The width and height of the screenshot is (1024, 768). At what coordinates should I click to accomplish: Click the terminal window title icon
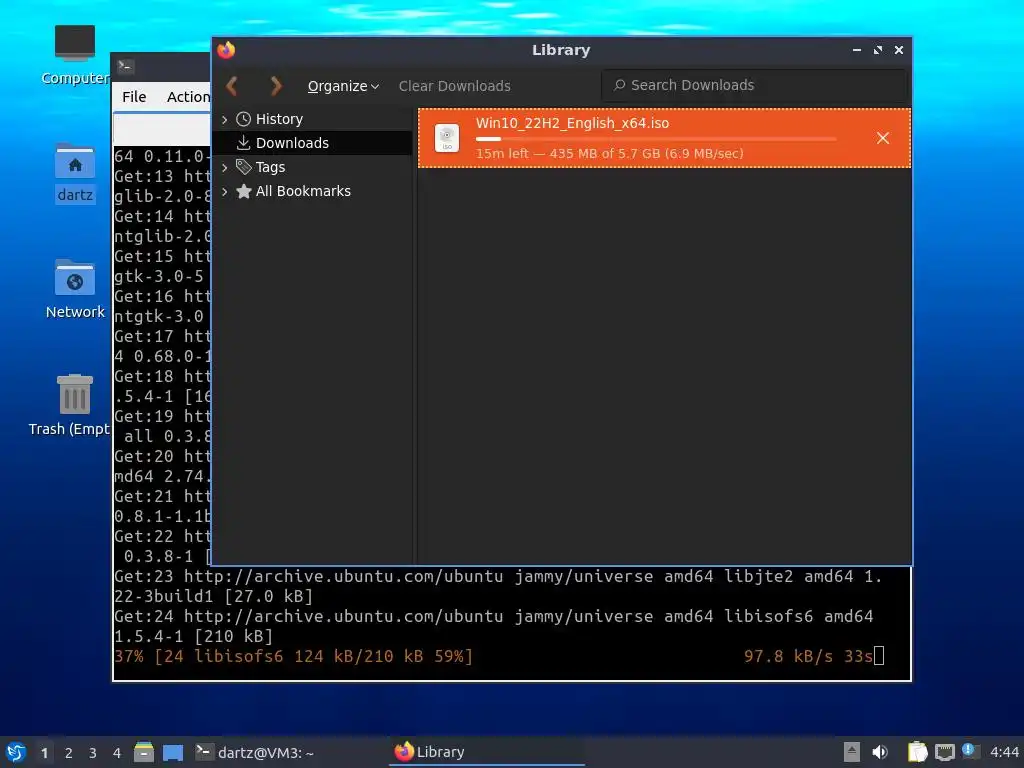pyautogui.click(x=125, y=66)
